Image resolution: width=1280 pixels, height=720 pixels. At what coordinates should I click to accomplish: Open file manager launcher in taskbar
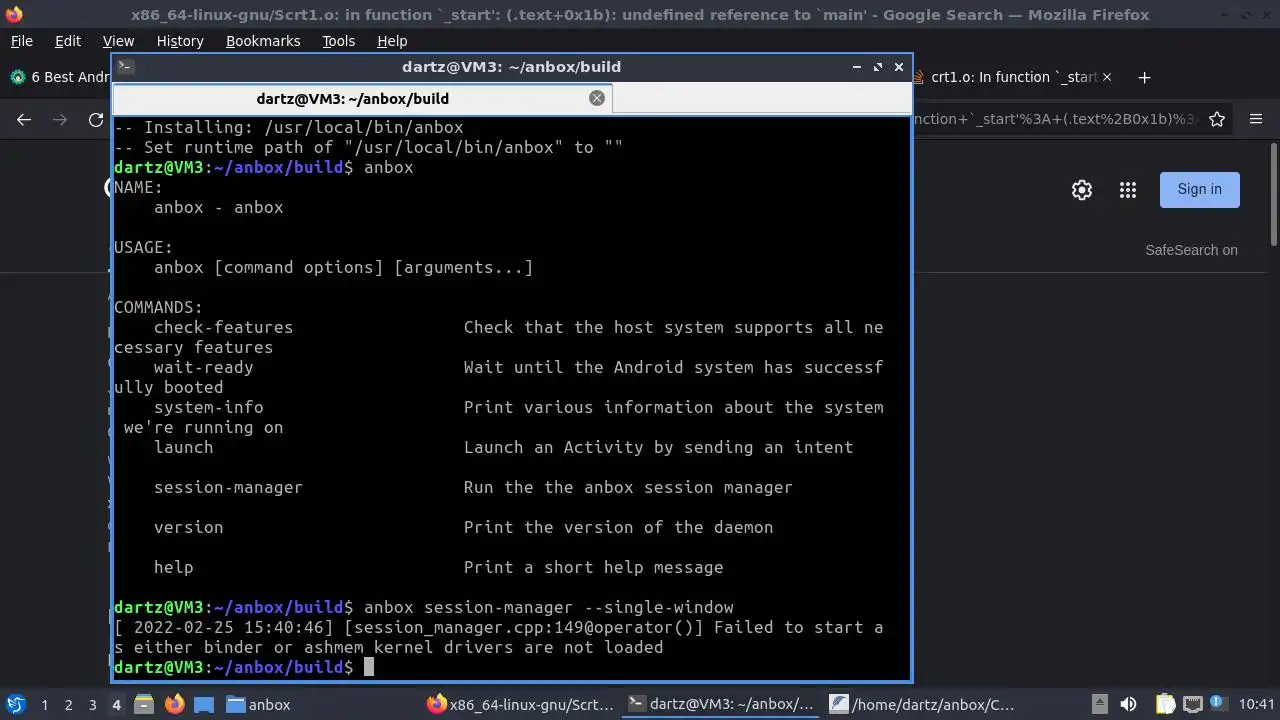click(142, 705)
